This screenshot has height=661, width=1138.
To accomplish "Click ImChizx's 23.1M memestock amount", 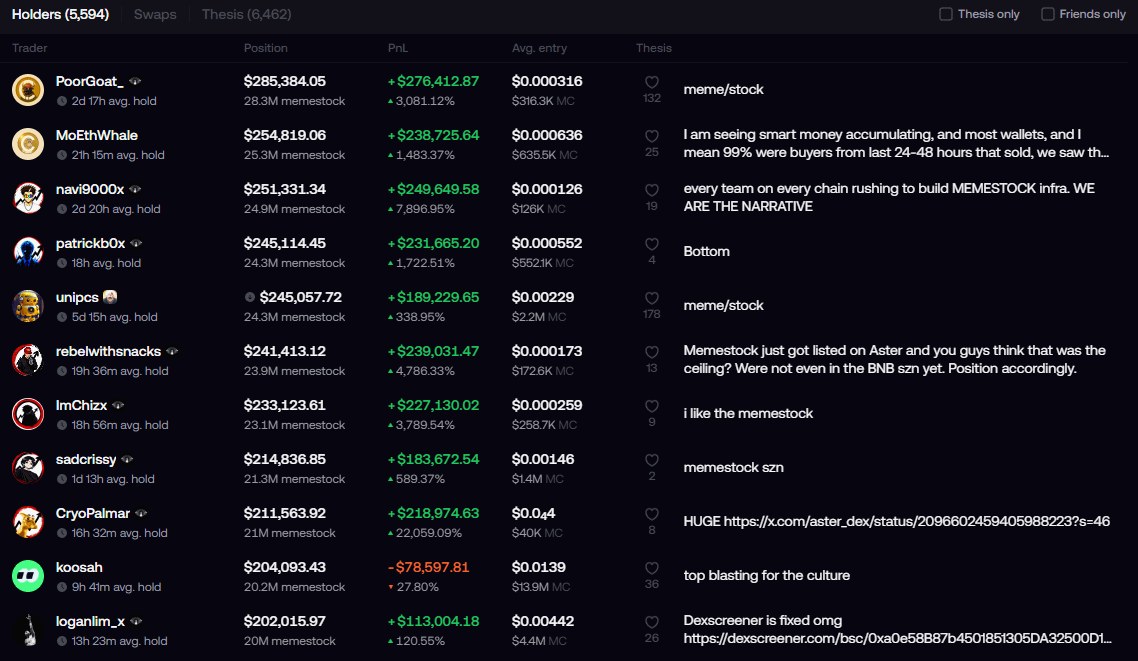I will [x=295, y=425].
